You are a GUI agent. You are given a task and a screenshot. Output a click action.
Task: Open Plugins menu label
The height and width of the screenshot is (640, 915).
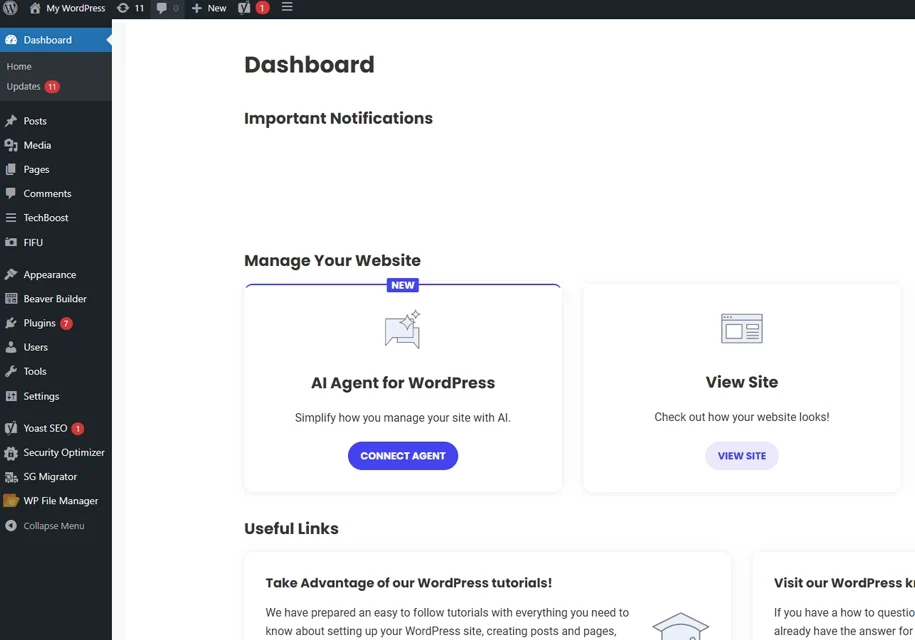click(x=39, y=323)
